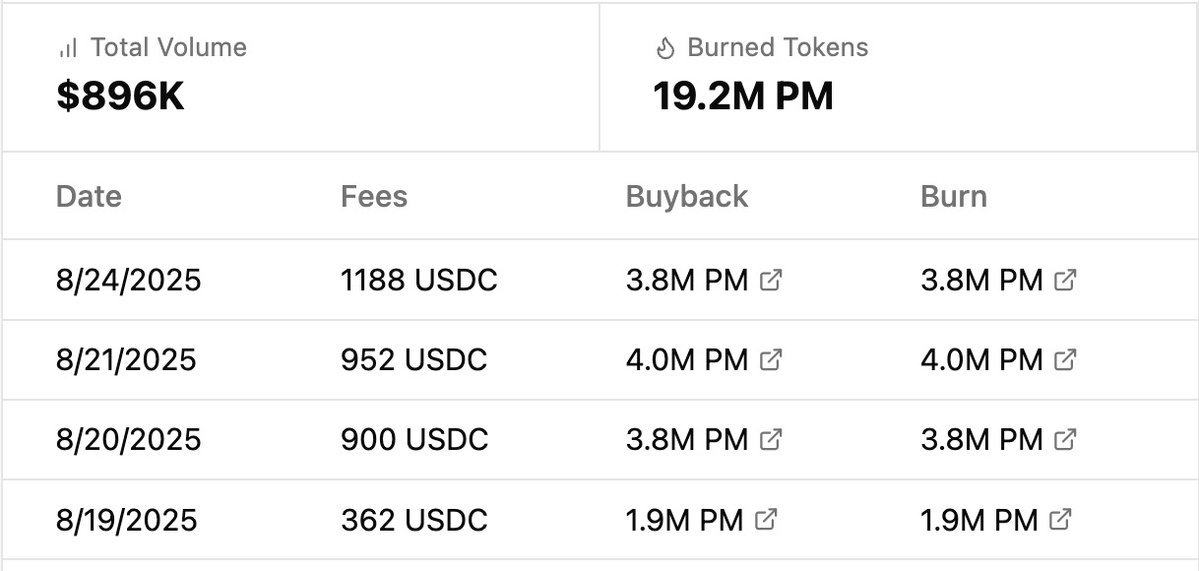
Task: Click the Burn column header
Action: click(x=953, y=196)
